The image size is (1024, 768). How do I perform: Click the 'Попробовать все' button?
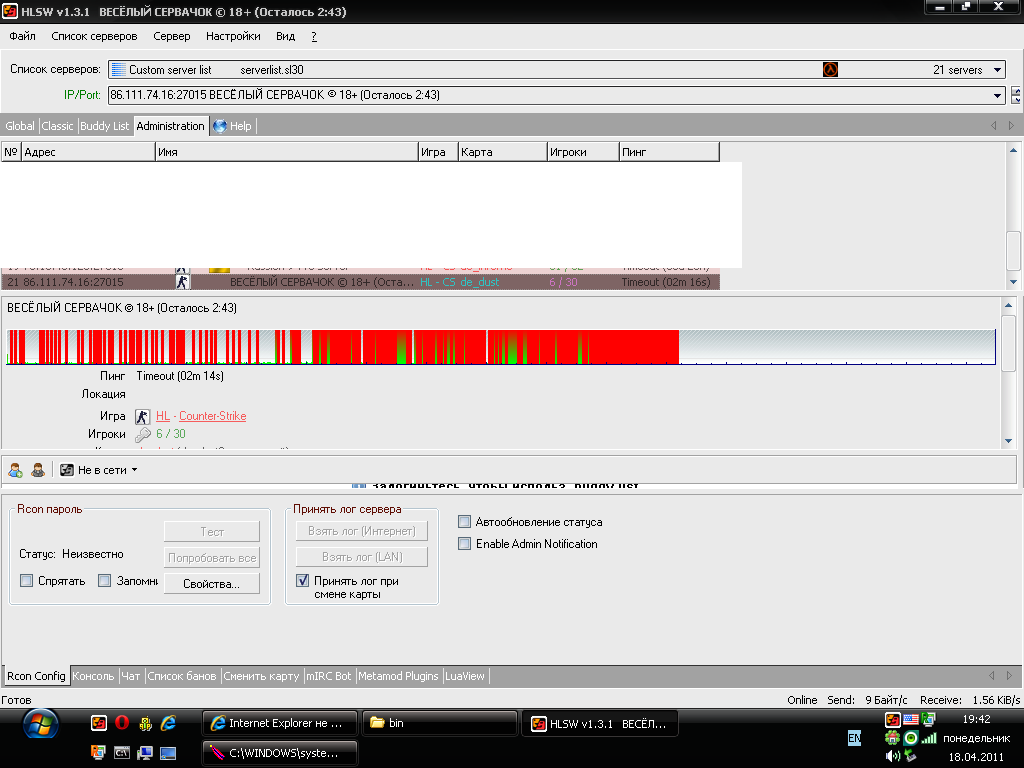[x=212, y=557]
